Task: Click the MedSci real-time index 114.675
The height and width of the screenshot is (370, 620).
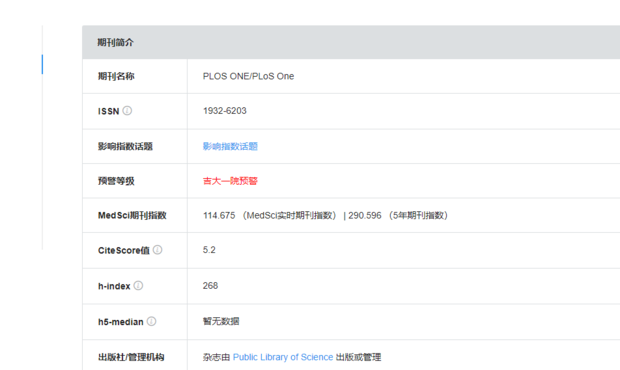Action: coord(219,215)
